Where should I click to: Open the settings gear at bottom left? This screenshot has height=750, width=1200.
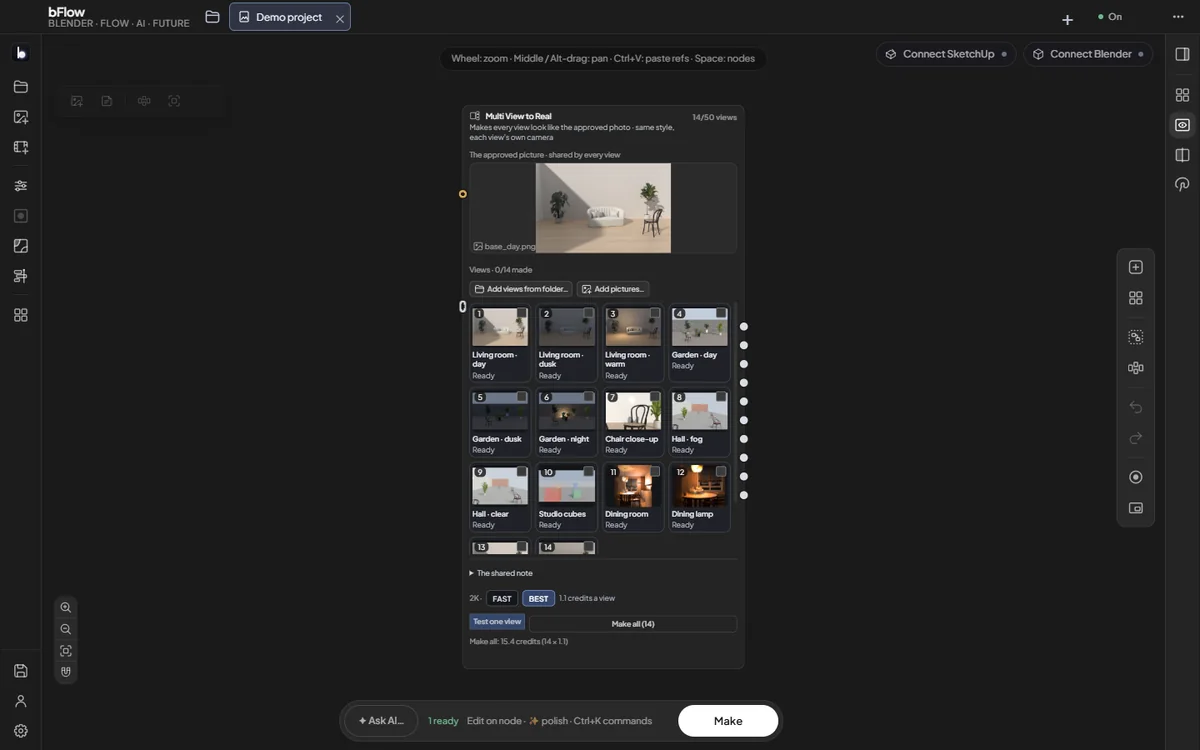[20, 731]
